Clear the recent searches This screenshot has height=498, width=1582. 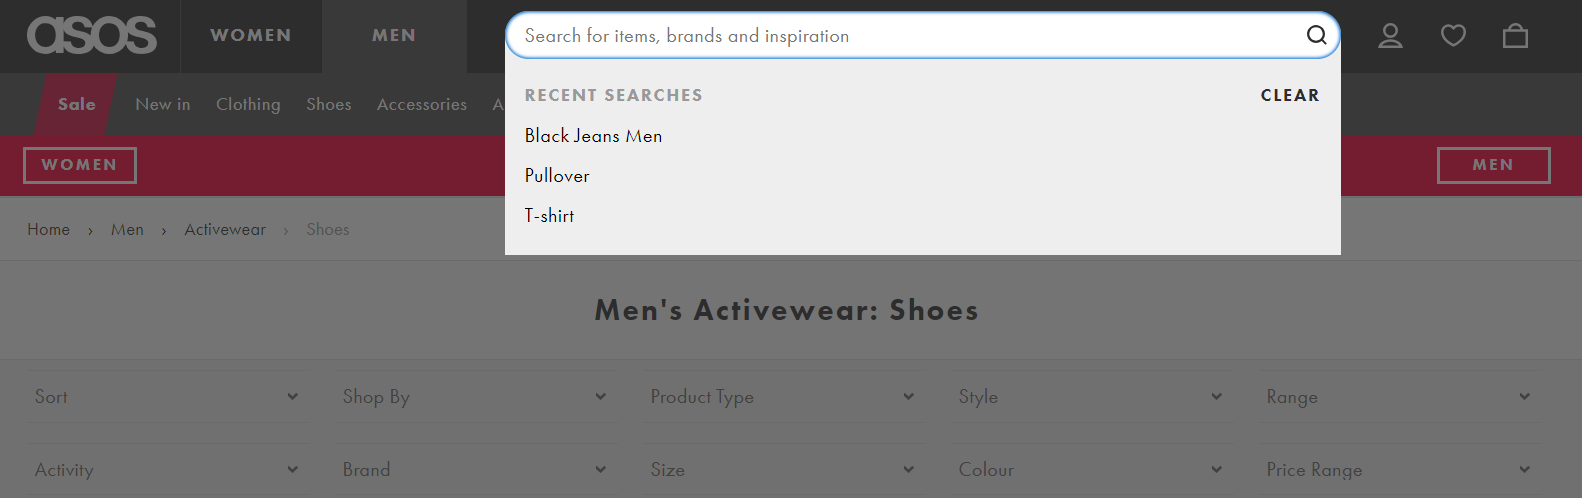(x=1290, y=95)
